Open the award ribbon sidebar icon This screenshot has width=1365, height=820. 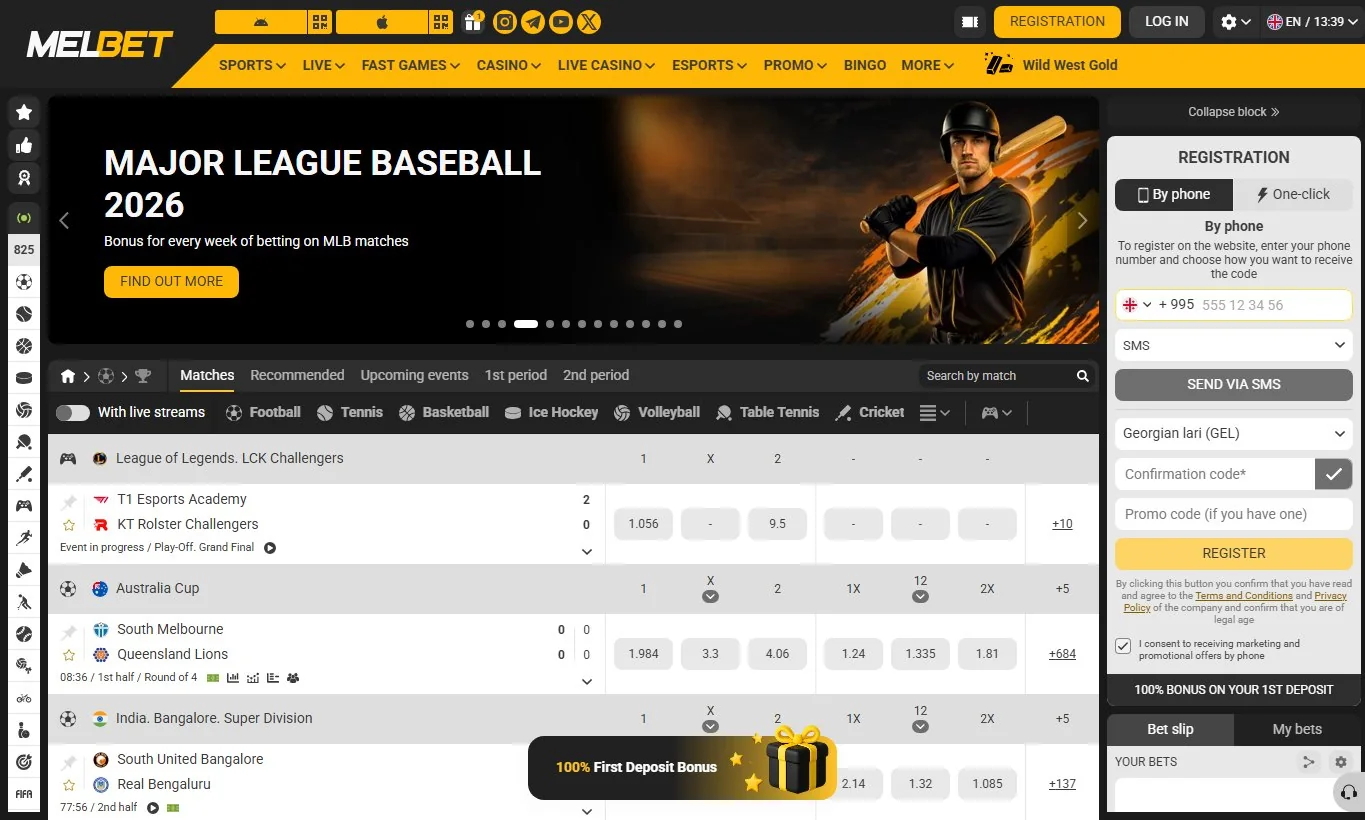(24, 178)
